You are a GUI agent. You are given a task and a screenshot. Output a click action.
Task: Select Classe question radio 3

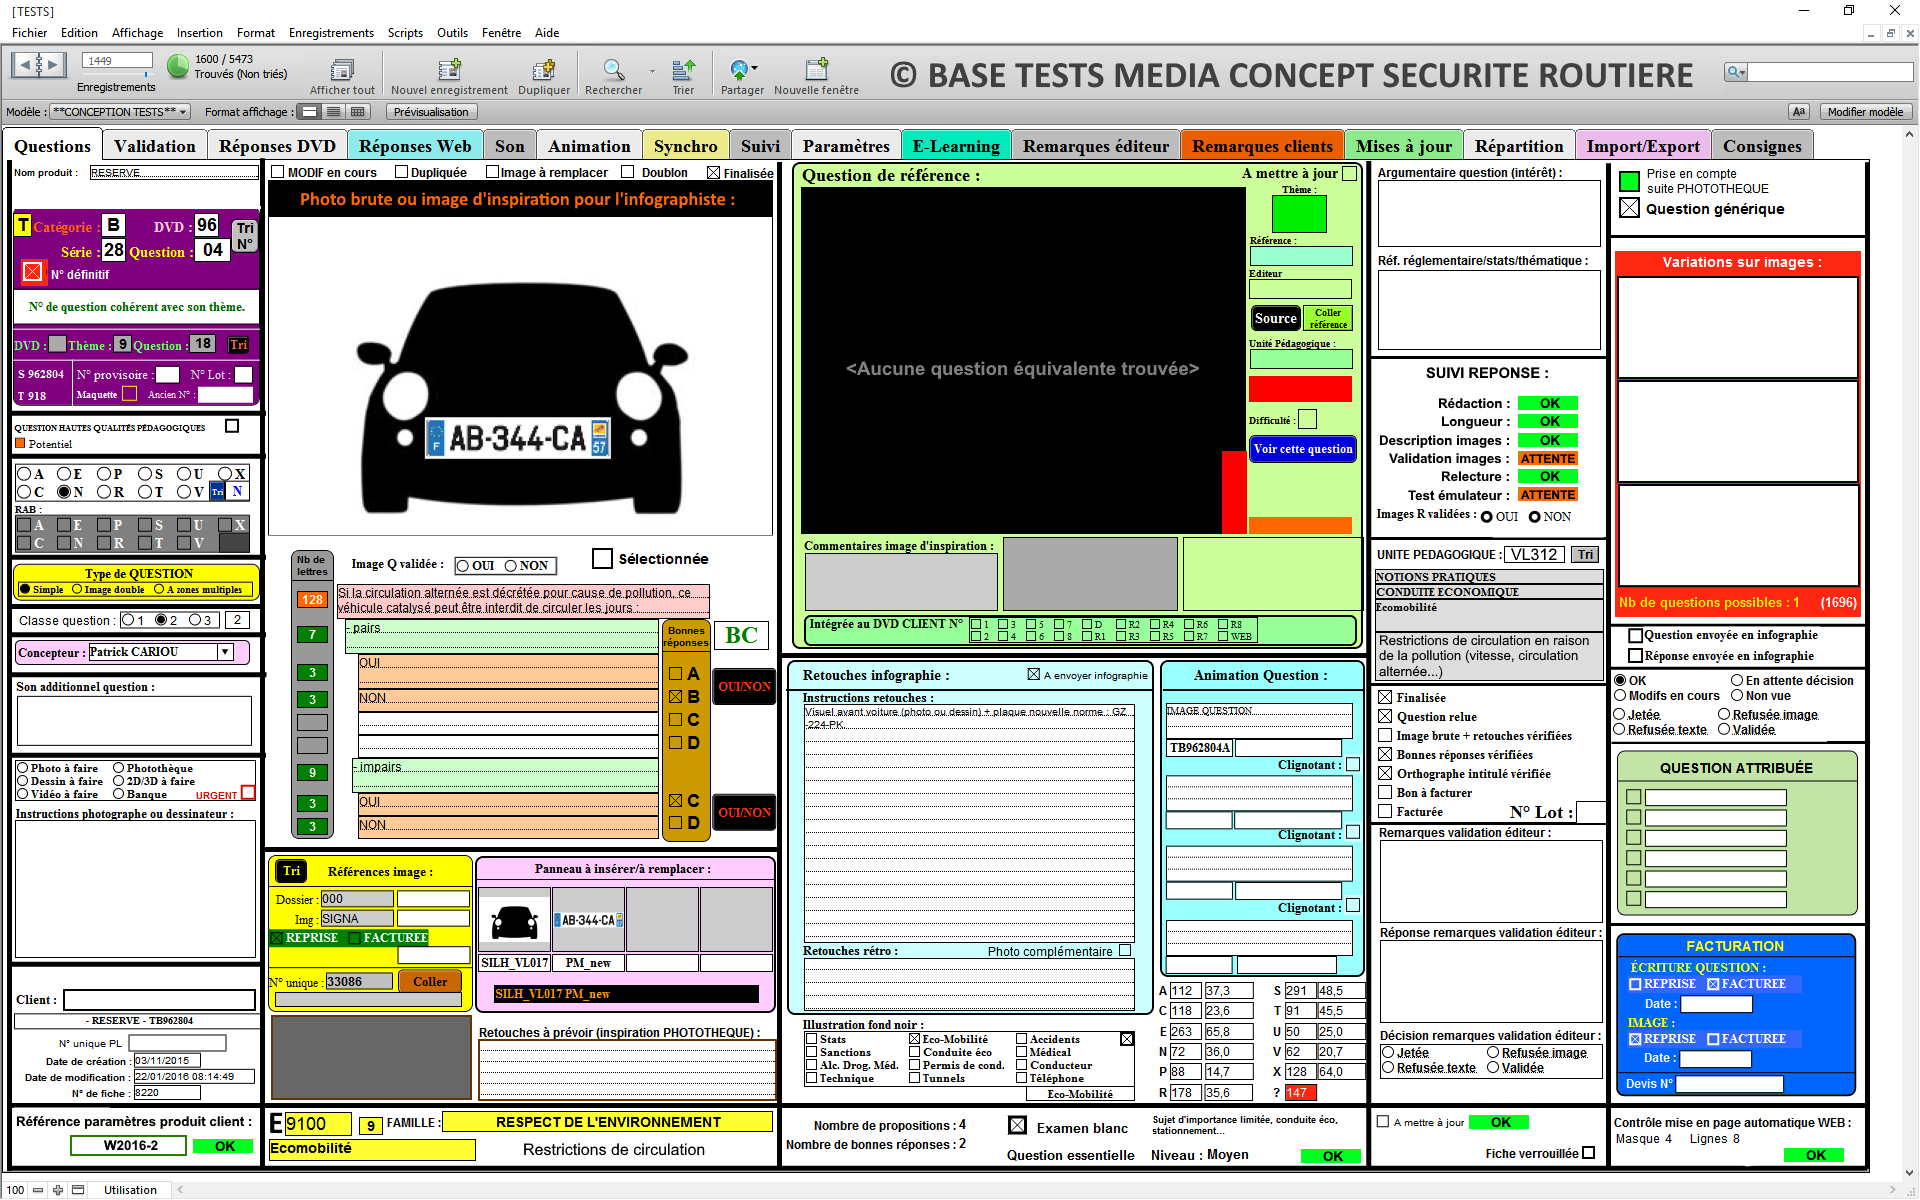pyautogui.click(x=195, y=620)
